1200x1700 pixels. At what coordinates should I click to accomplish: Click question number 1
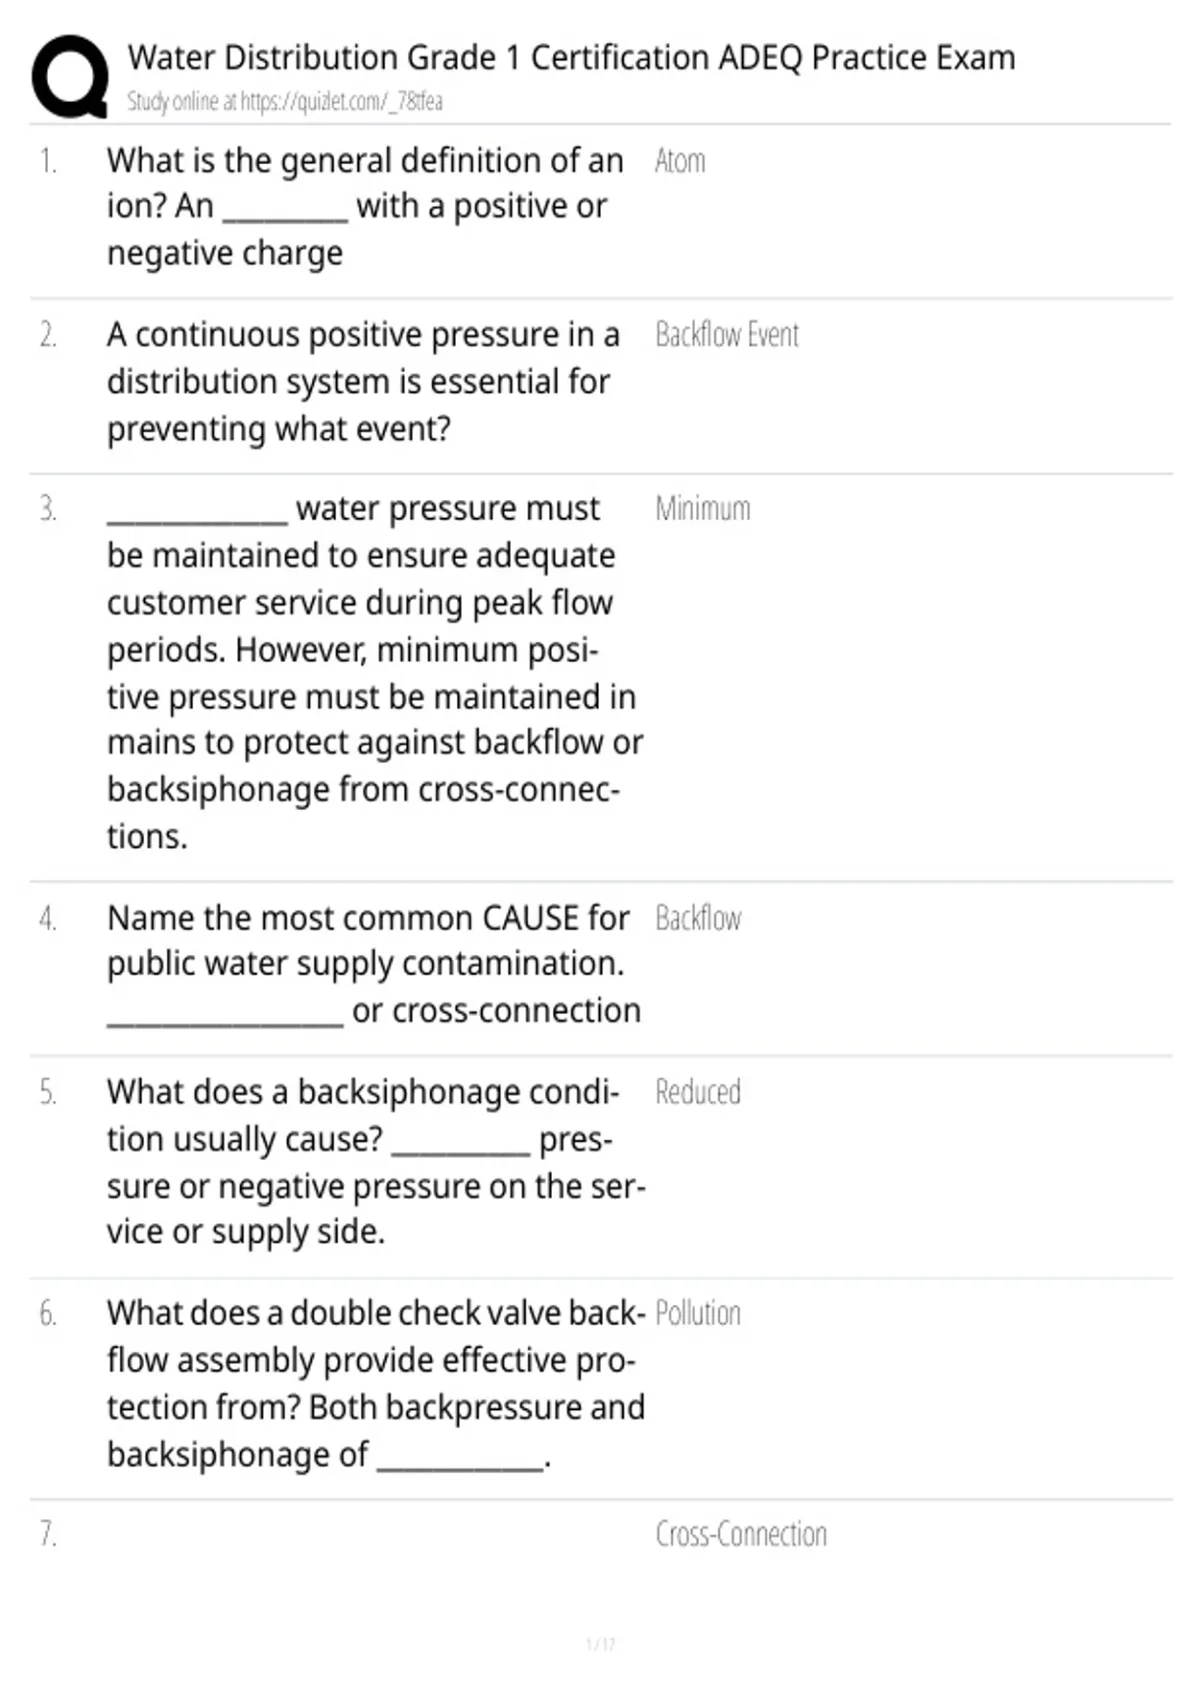pyautogui.click(x=48, y=161)
